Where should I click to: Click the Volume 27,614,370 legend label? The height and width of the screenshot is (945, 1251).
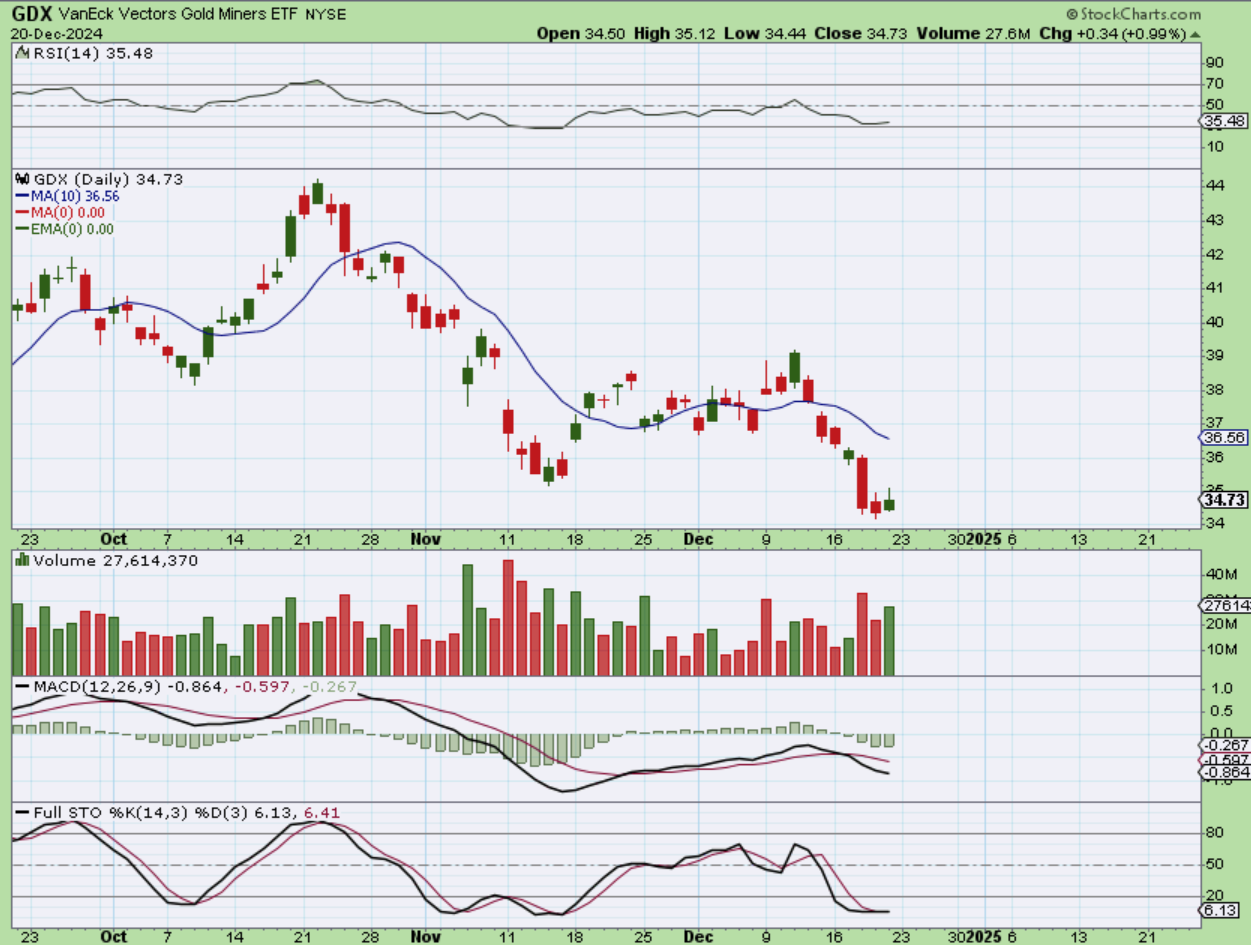pos(115,561)
